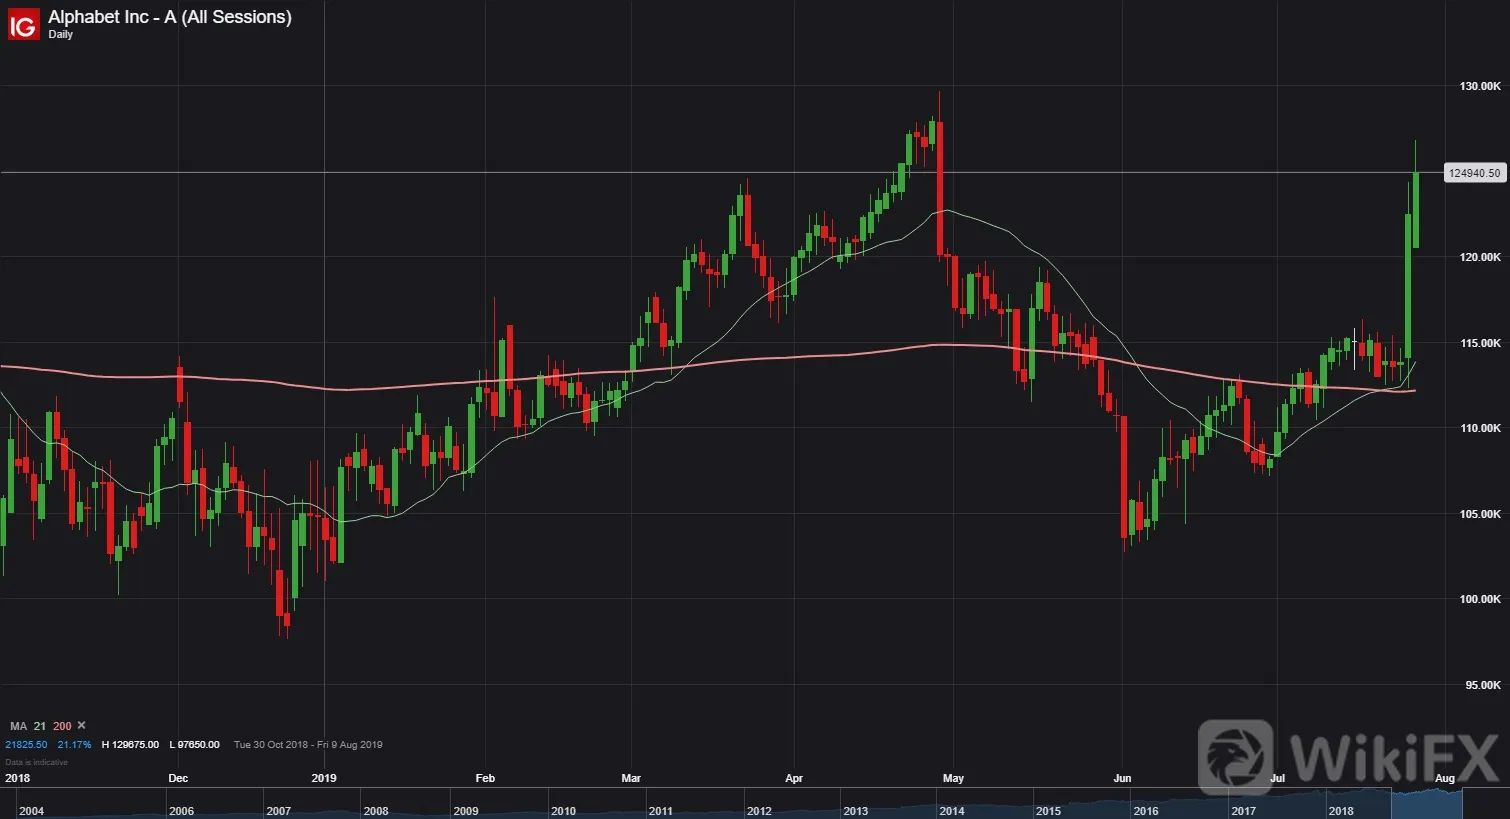1510x819 pixels.
Task: Click the IG logo icon
Action: click(22, 24)
